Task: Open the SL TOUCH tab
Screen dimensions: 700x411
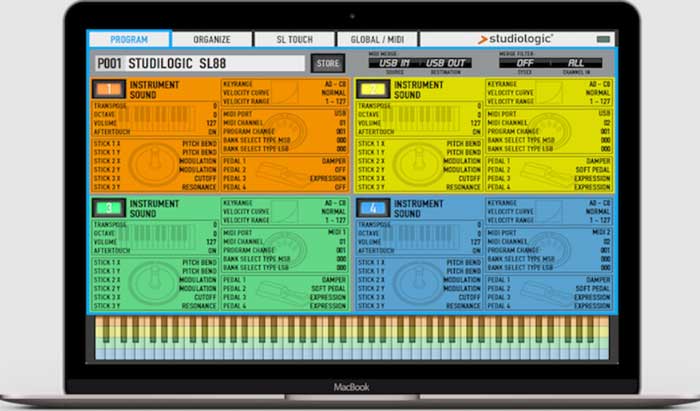Action: click(x=294, y=39)
